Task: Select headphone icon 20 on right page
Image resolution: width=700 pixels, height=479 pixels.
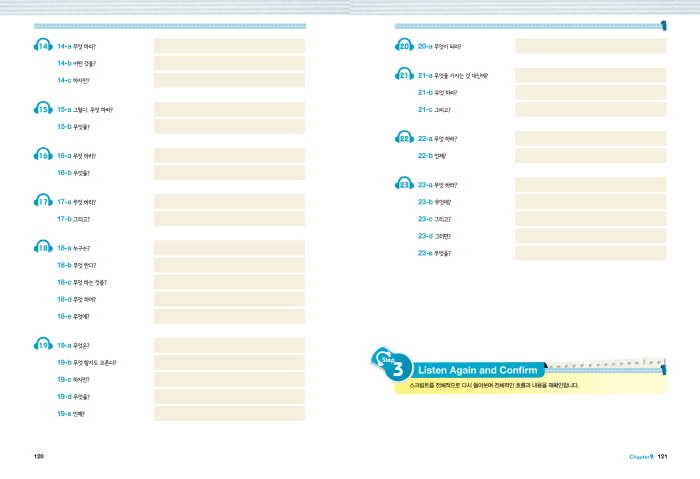Action: [404, 46]
